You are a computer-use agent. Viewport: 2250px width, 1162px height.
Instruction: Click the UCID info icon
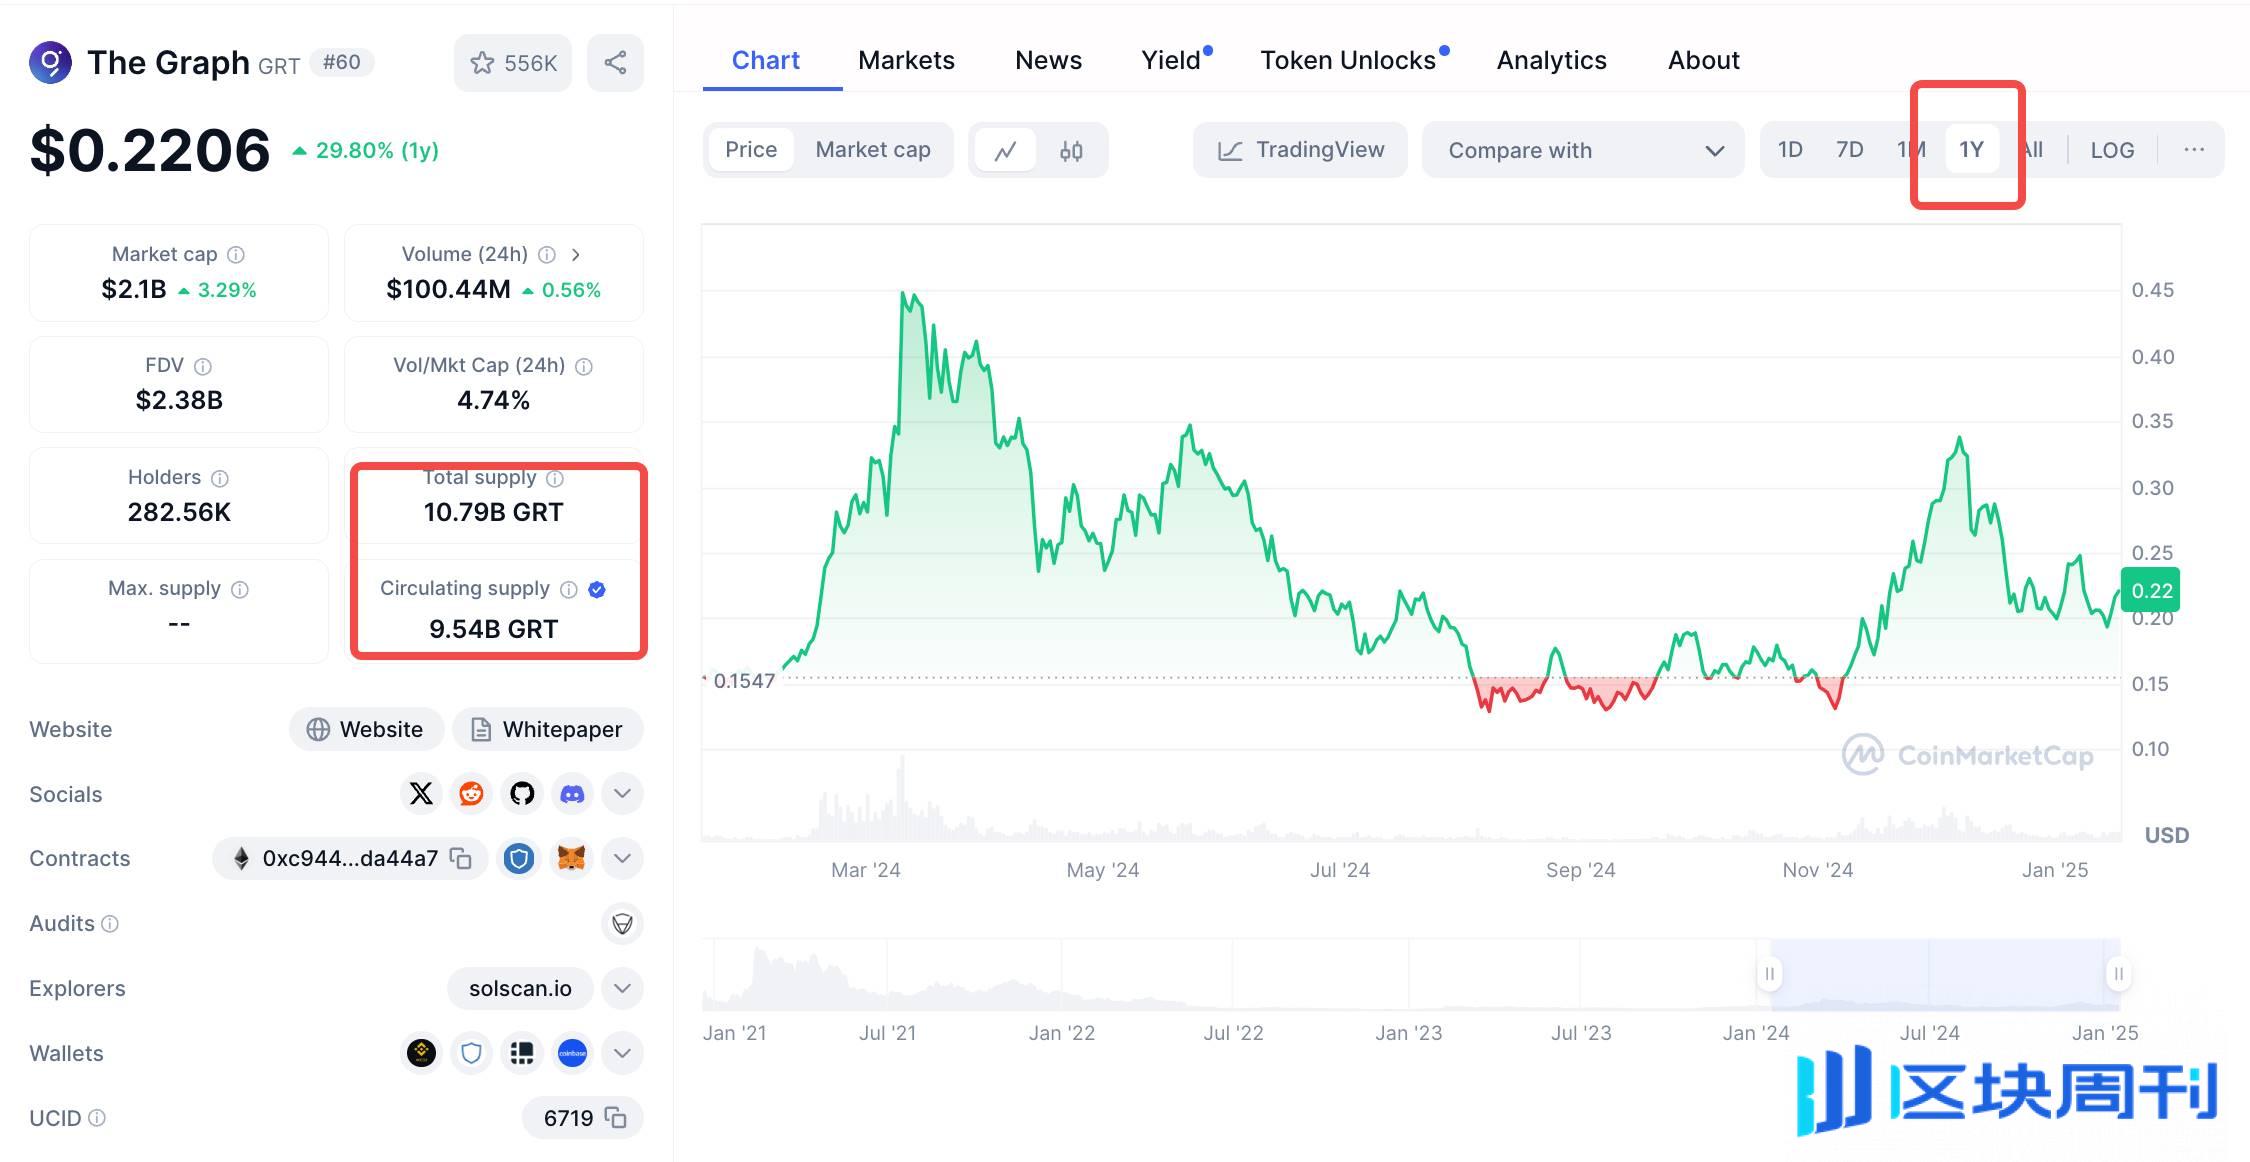tap(97, 1118)
